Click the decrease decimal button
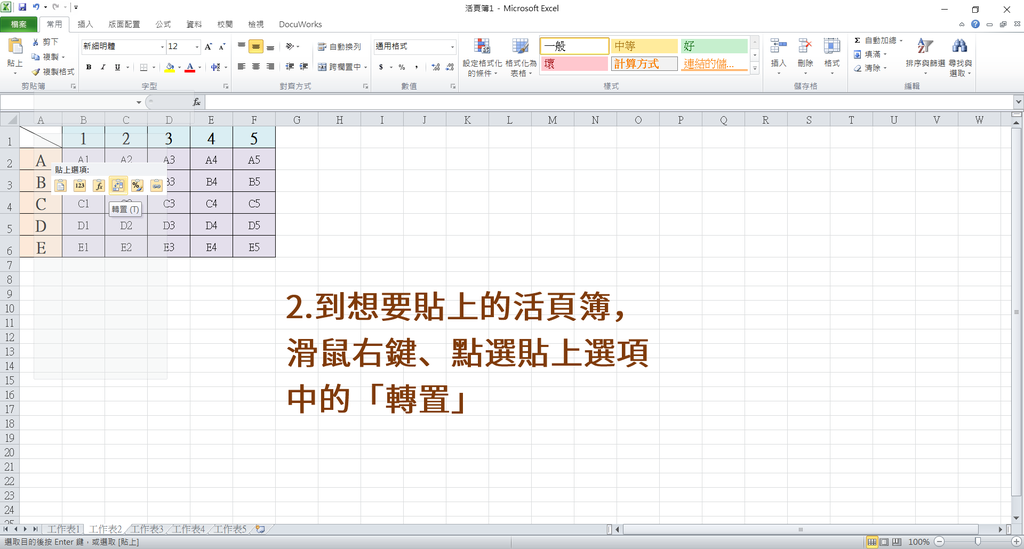 [449, 67]
